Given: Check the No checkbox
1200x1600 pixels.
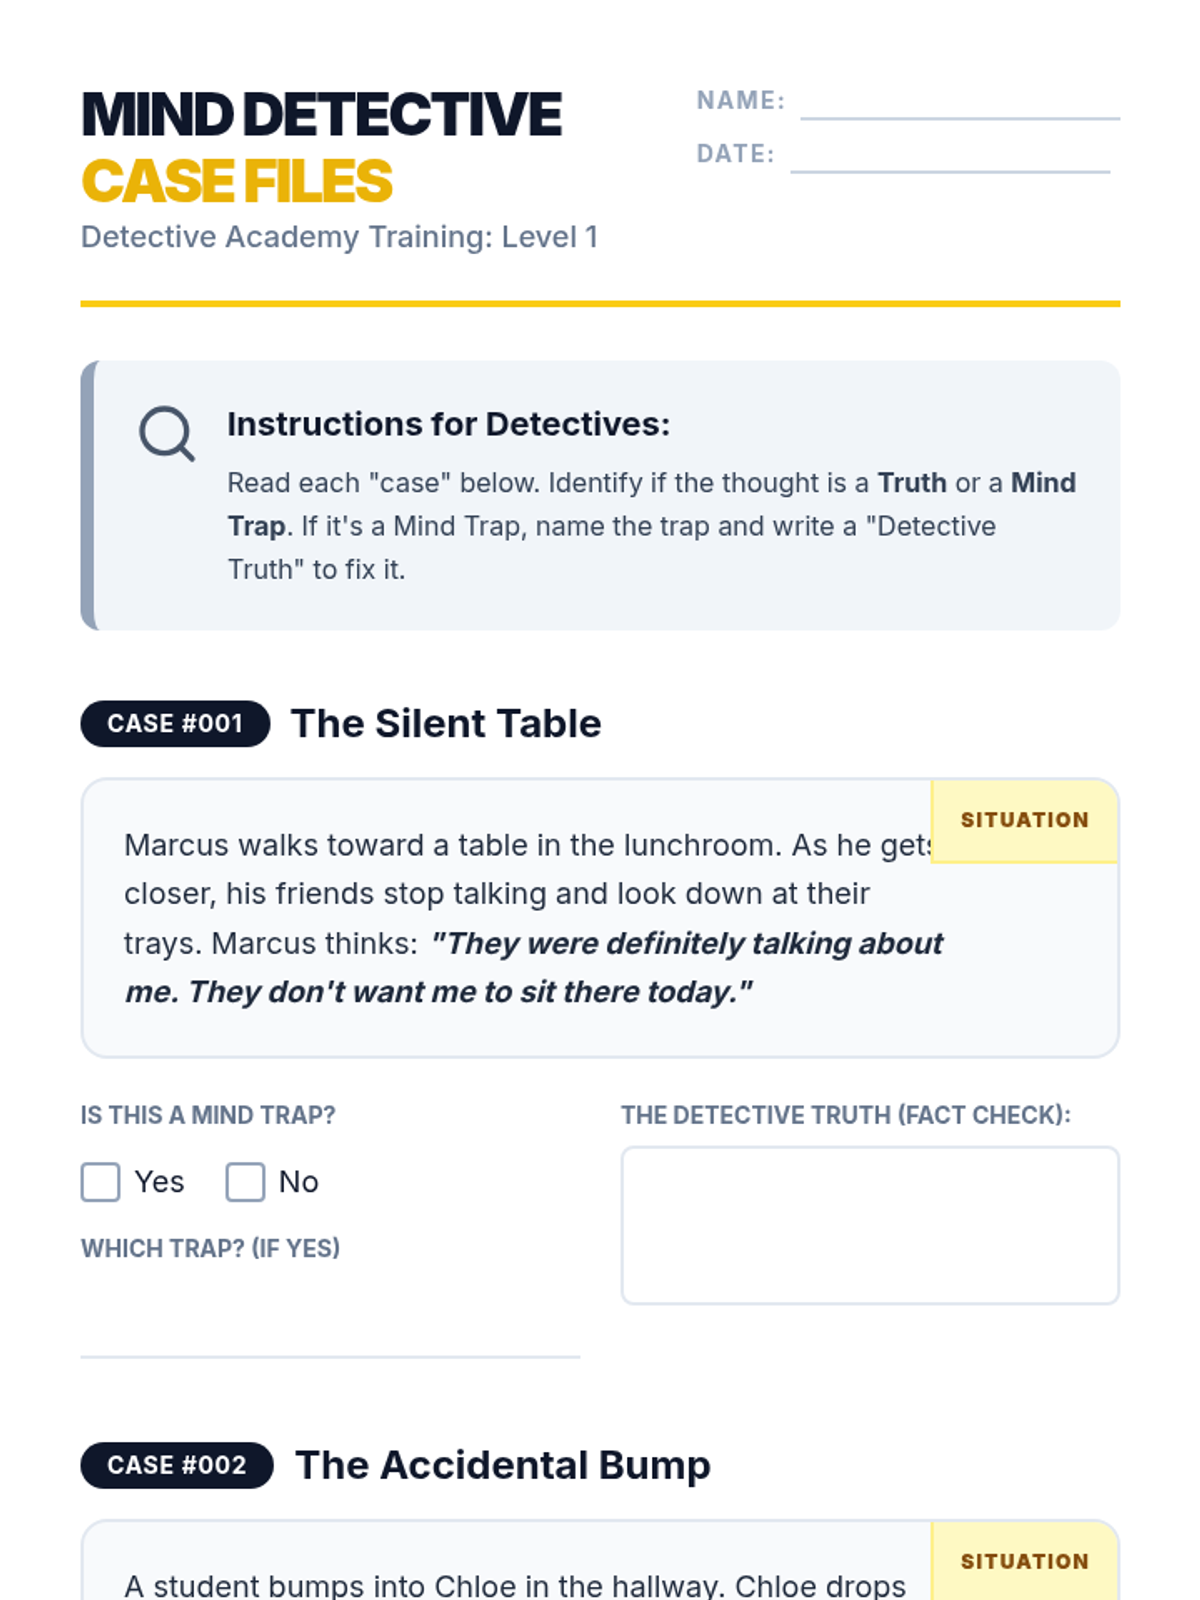Looking at the screenshot, I should click(245, 1182).
